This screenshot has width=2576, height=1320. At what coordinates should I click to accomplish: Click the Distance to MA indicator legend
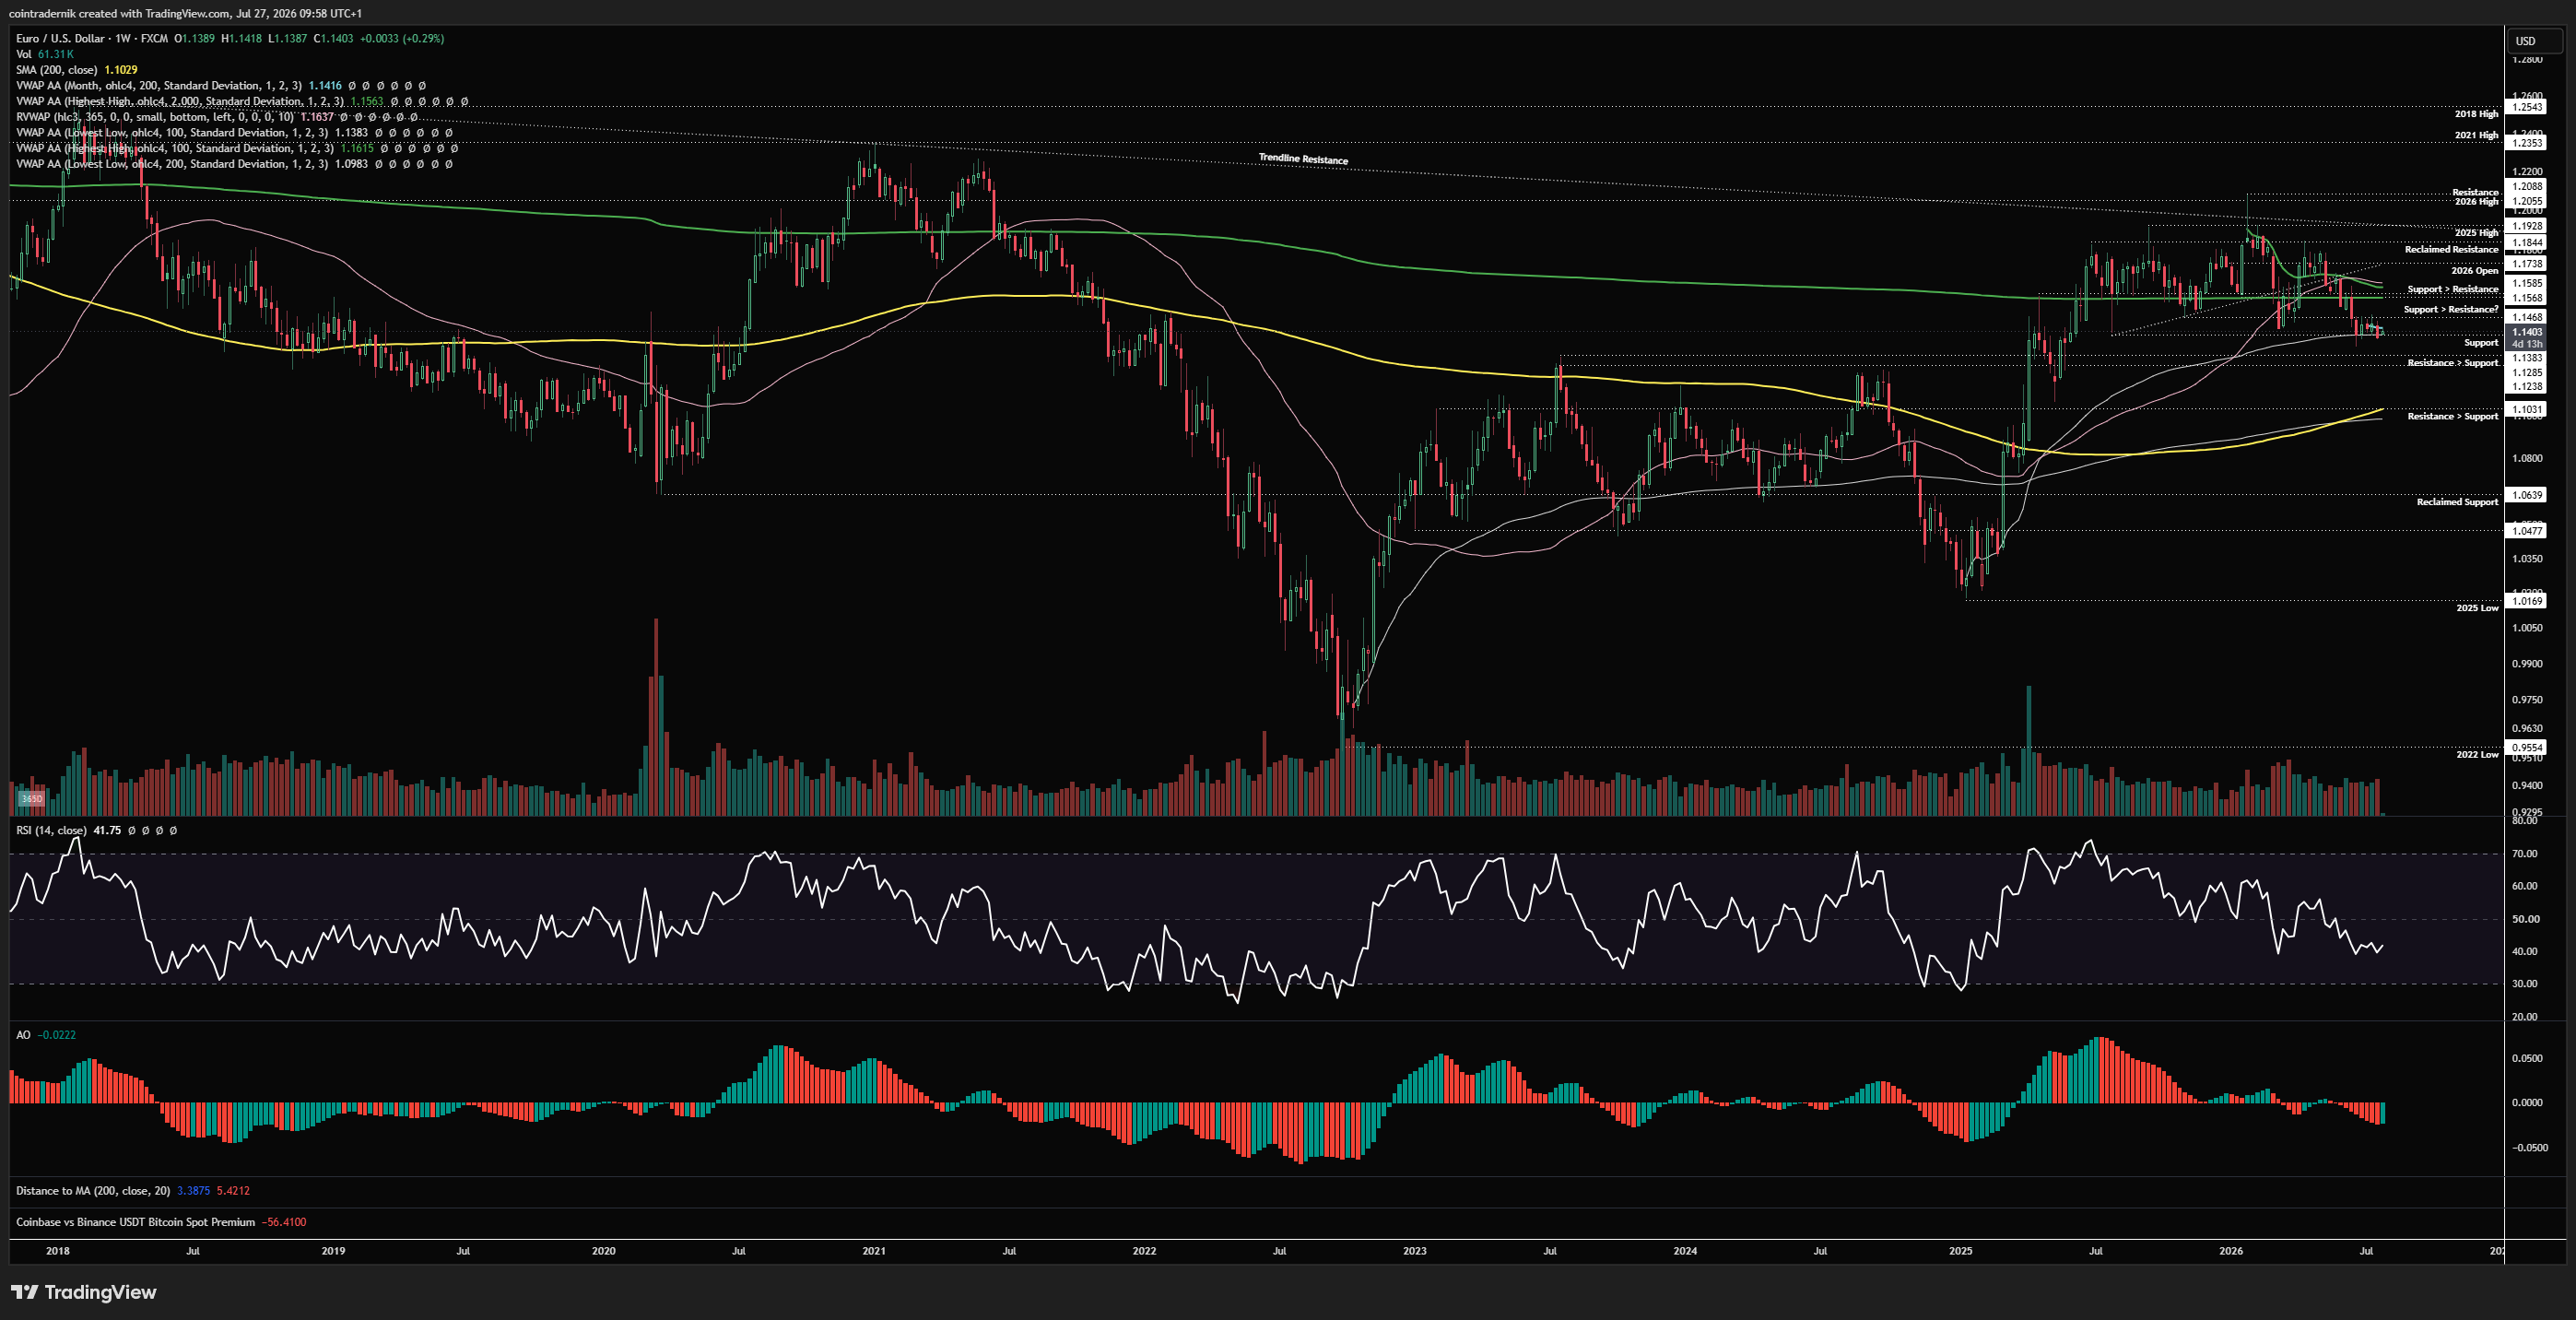click(x=133, y=1191)
